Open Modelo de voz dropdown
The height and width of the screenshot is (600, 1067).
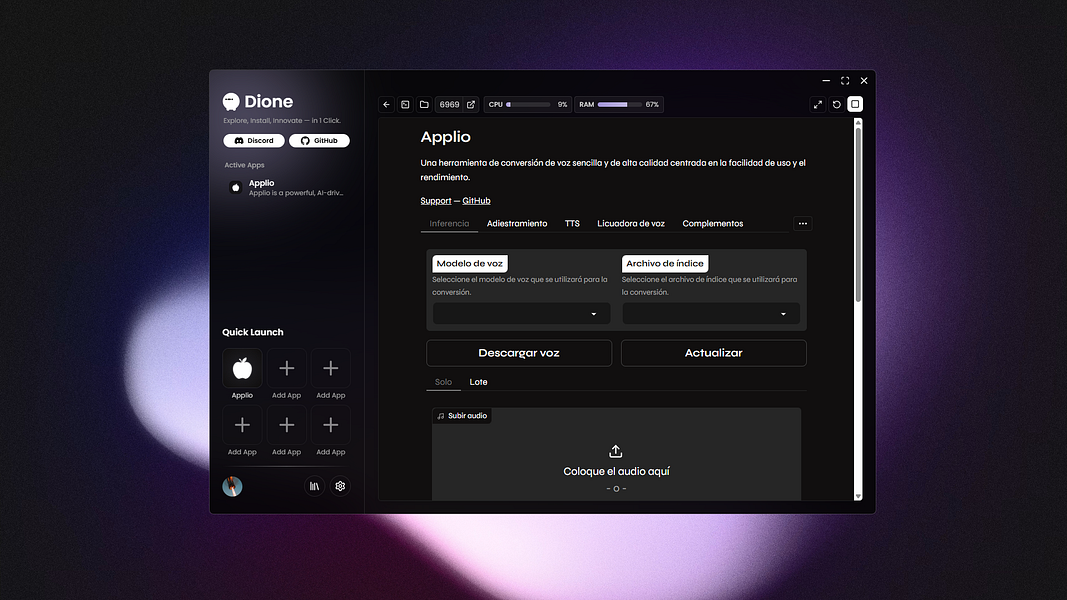[521, 314]
